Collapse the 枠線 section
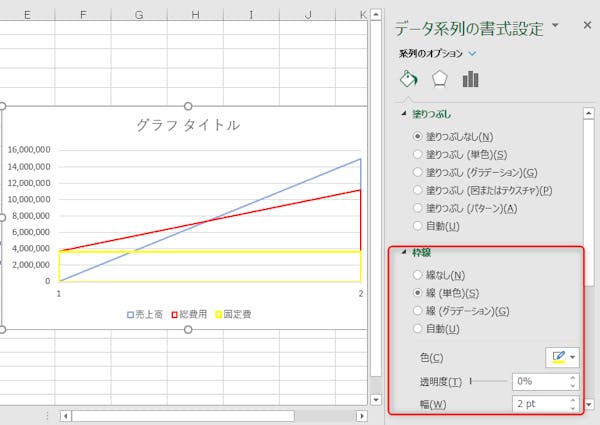Image resolution: width=600 pixels, height=425 pixels. 404,253
